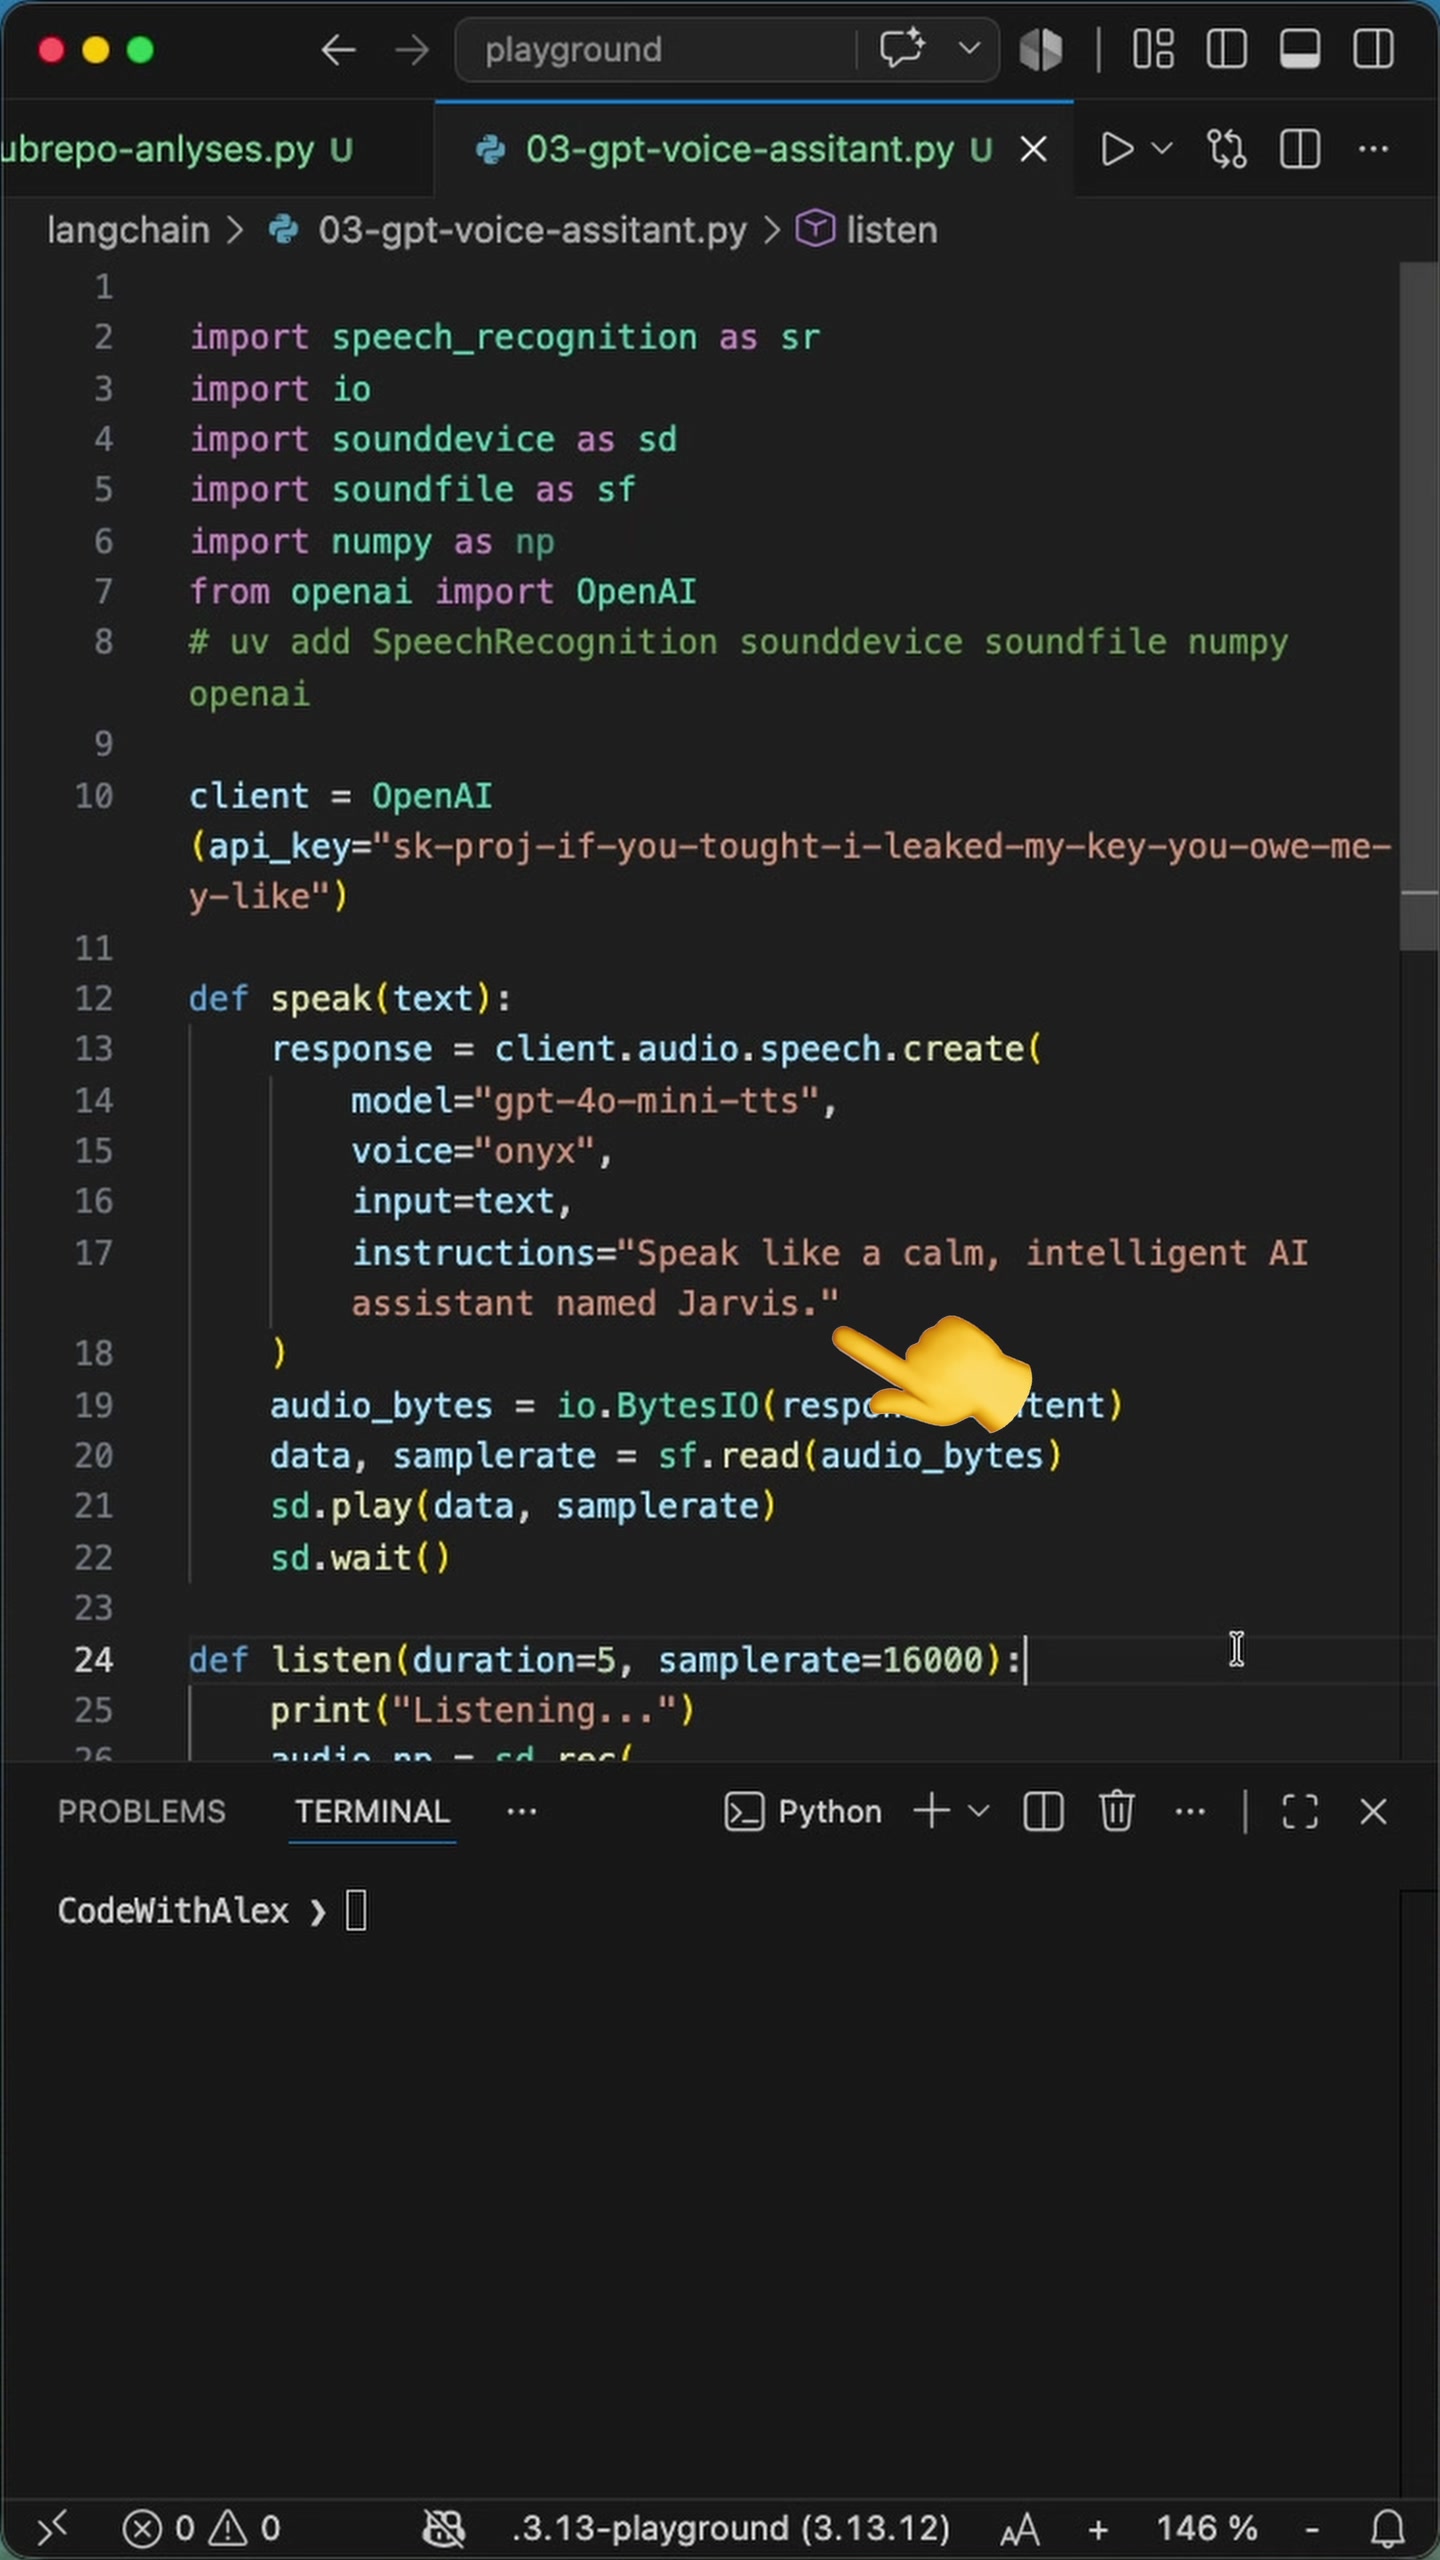Zoom out with the minus button

tap(1312, 2530)
